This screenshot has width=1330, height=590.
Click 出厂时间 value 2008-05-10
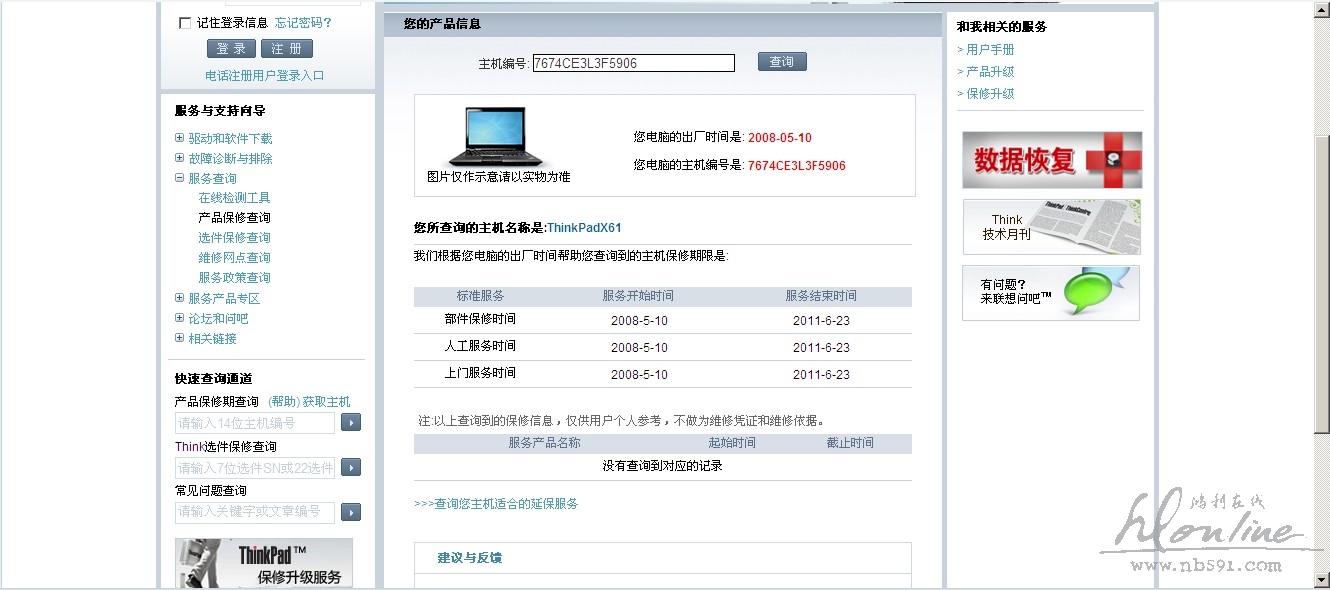(x=780, y=138)
